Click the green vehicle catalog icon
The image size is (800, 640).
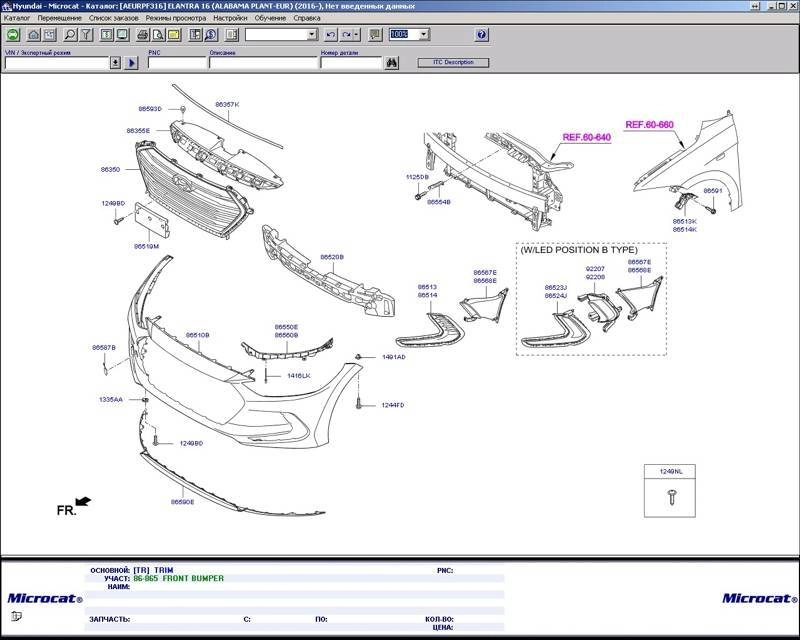tap(13, 35)
